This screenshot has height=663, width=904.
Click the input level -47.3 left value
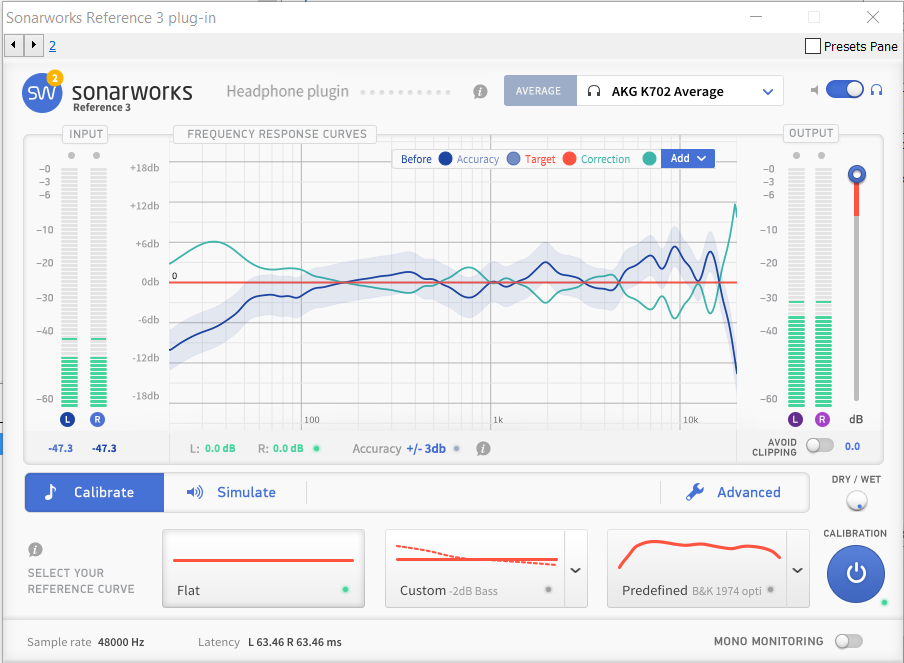tap(61, 449)
